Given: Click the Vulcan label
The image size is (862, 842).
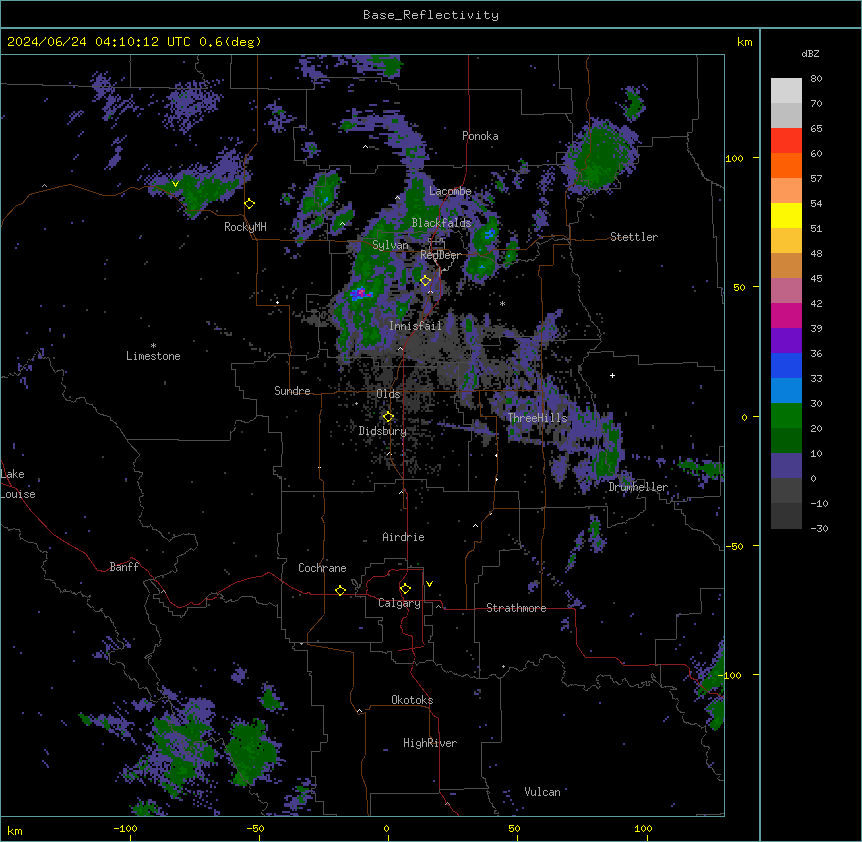Looking at the screenshot, I should pos(542,792).
